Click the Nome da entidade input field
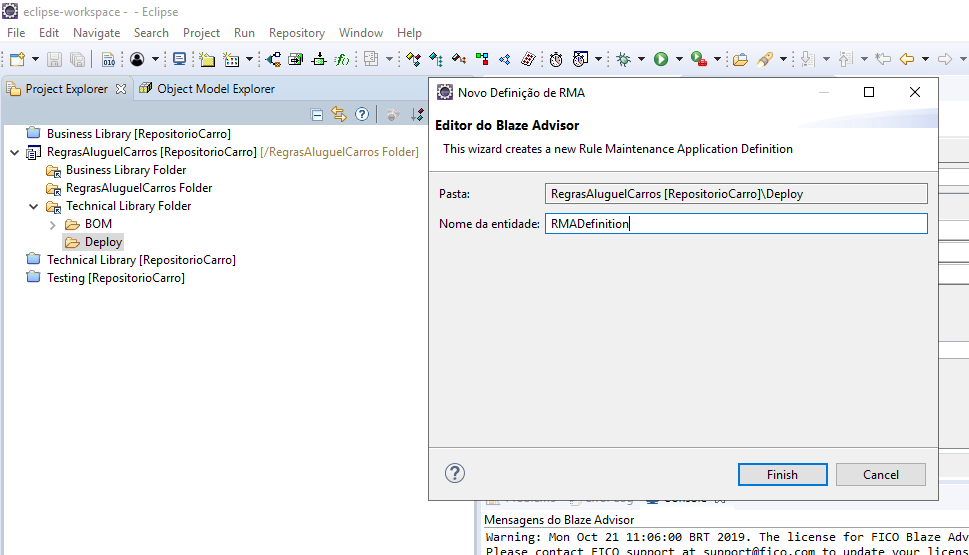 point(736,224)
